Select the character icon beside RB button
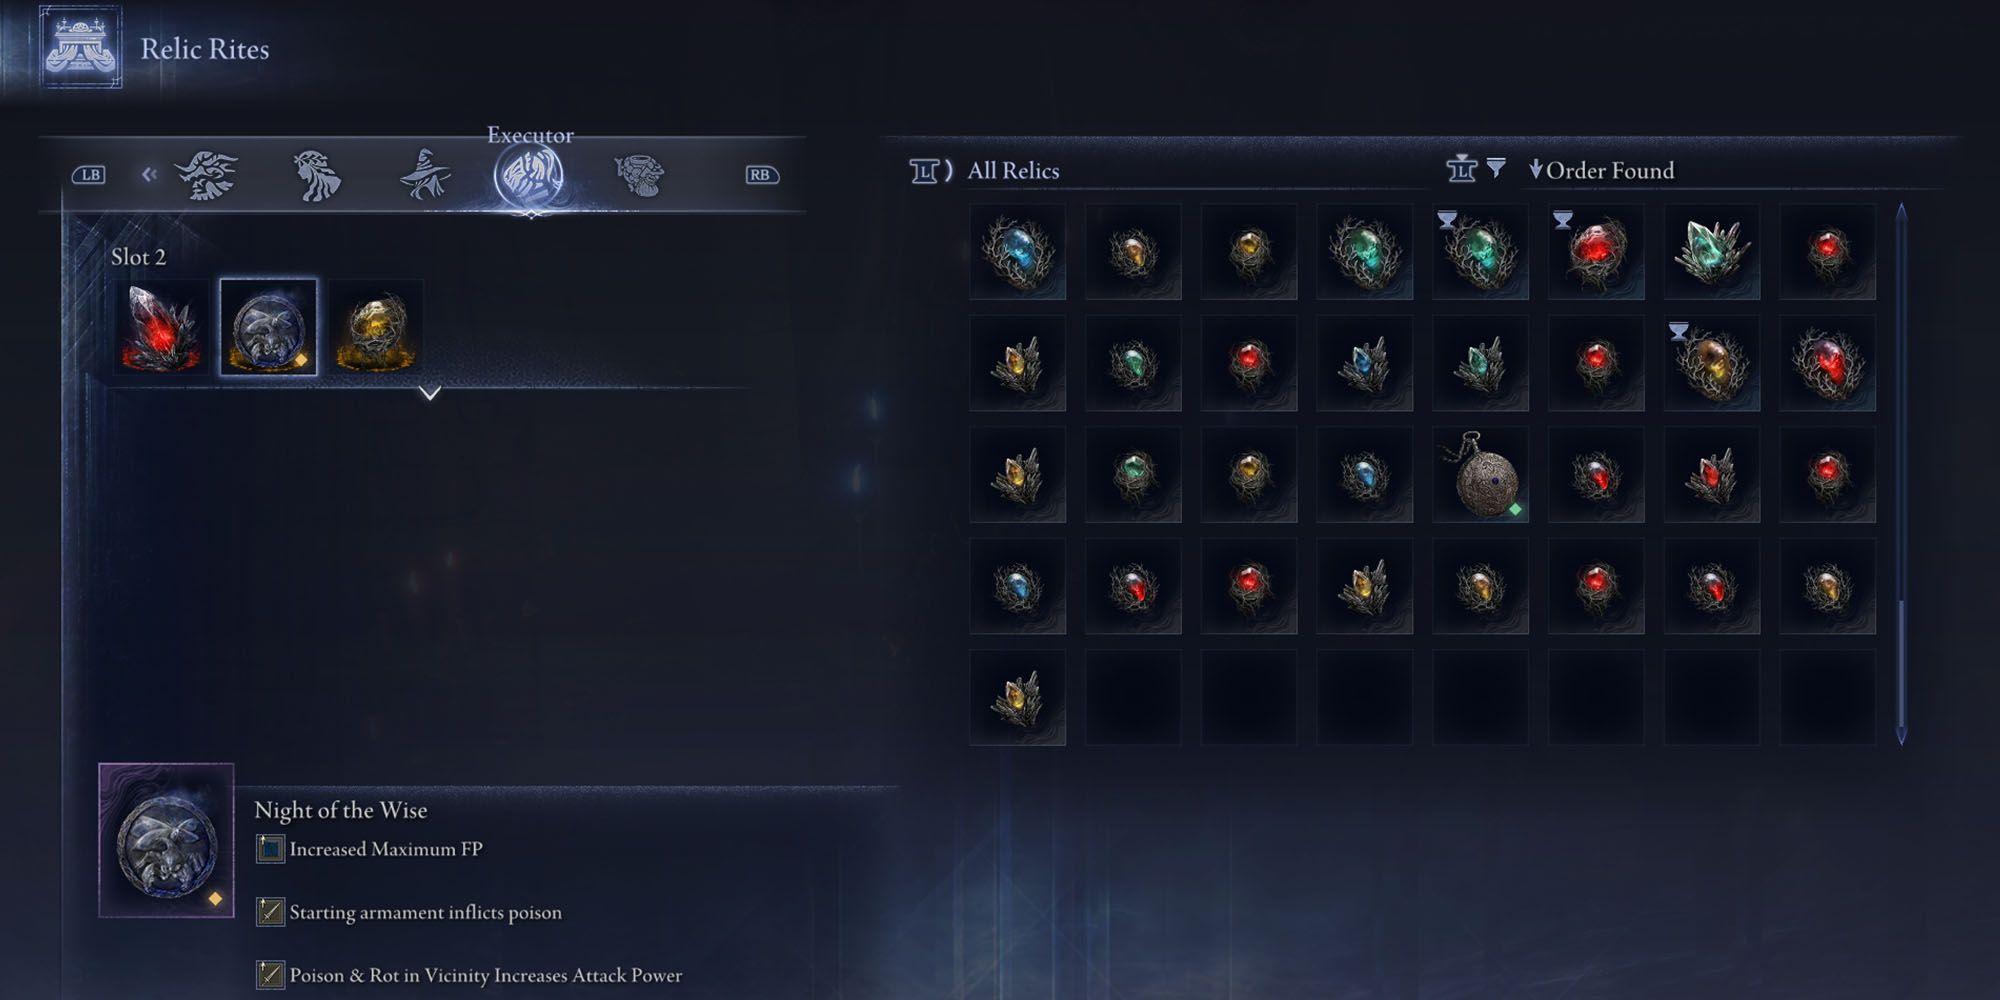This screenshot has height=1000, width=2000. (639, 175)
